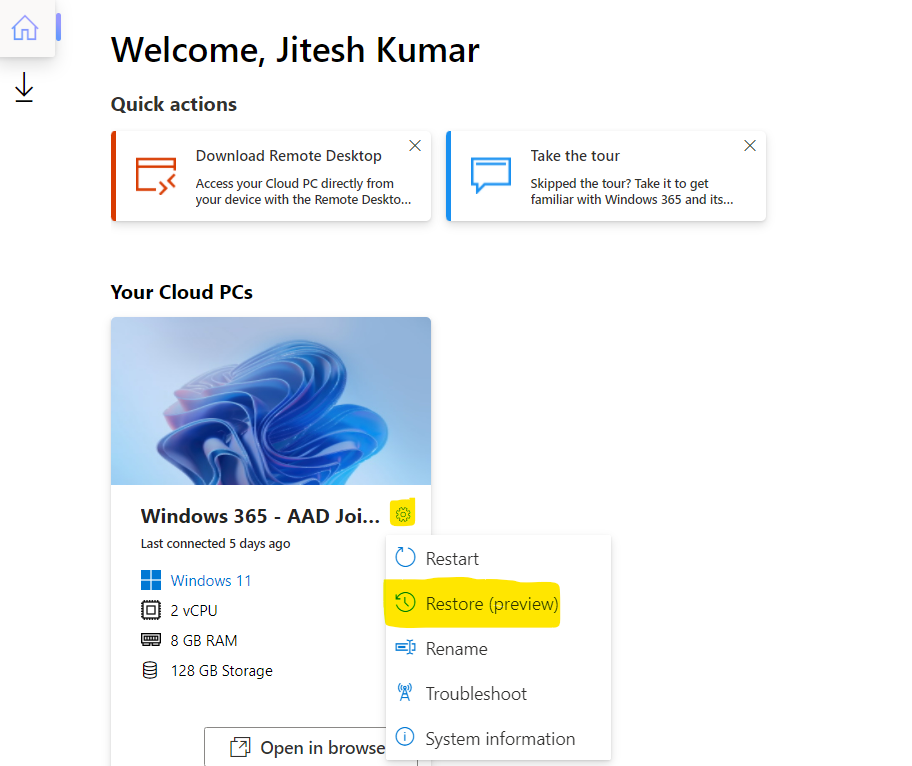Click the 'Last connected 5 days ago' text
This screenshot has width=912, height=766.
click(215, 543)
